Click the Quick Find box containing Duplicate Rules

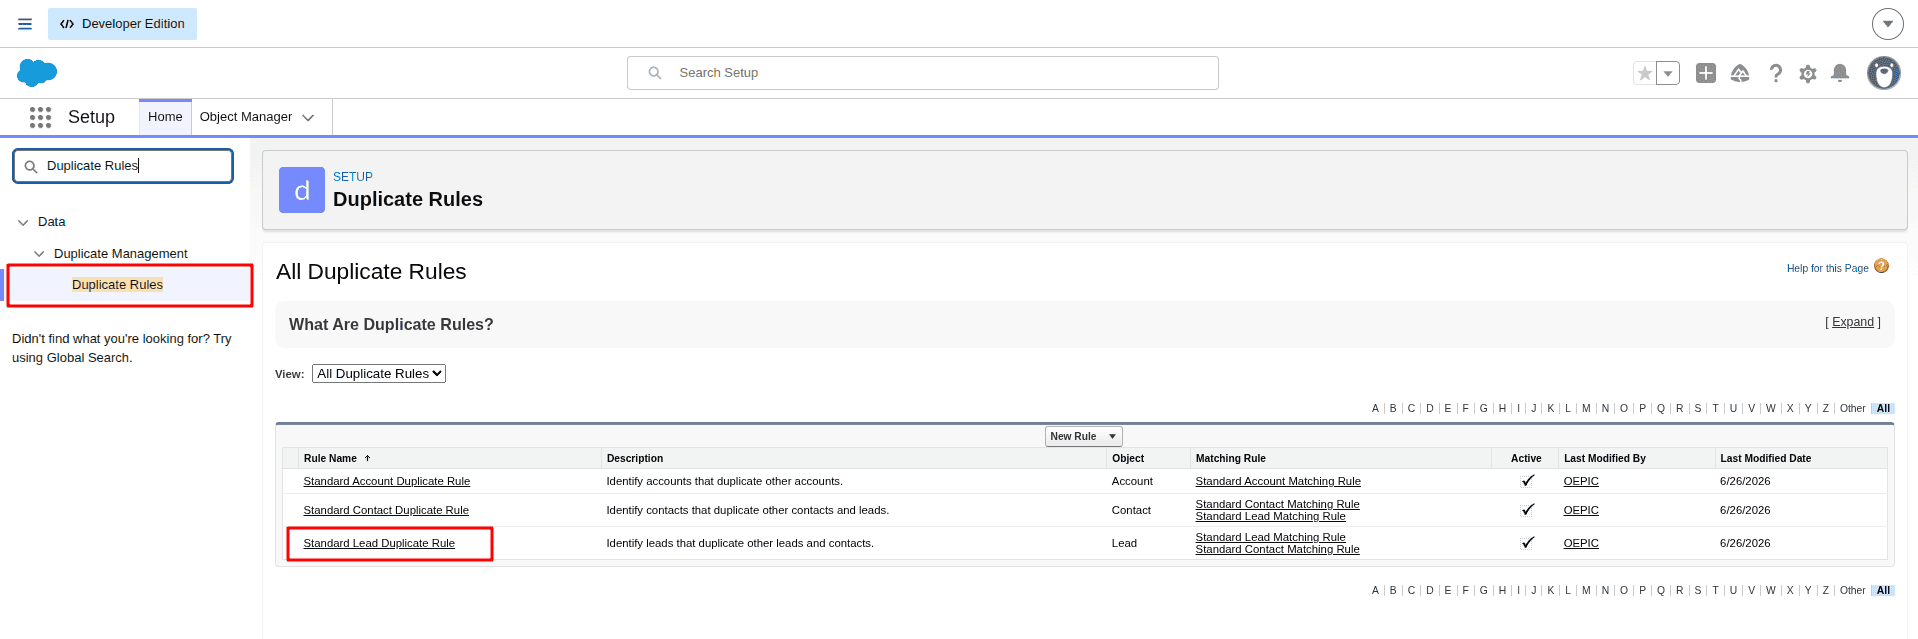click(x=123, y=166)
